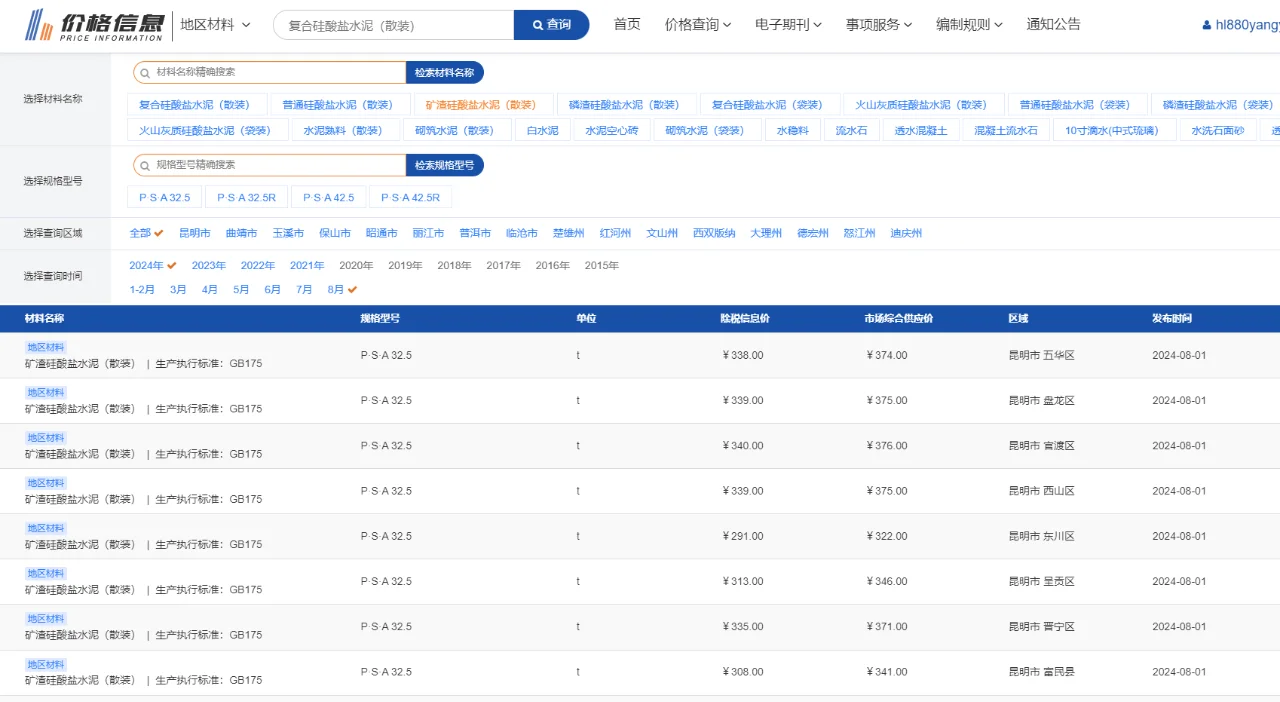Select the 白水泥 material tag
This screenshot has height=702, width=1280.
pos(542,129)
